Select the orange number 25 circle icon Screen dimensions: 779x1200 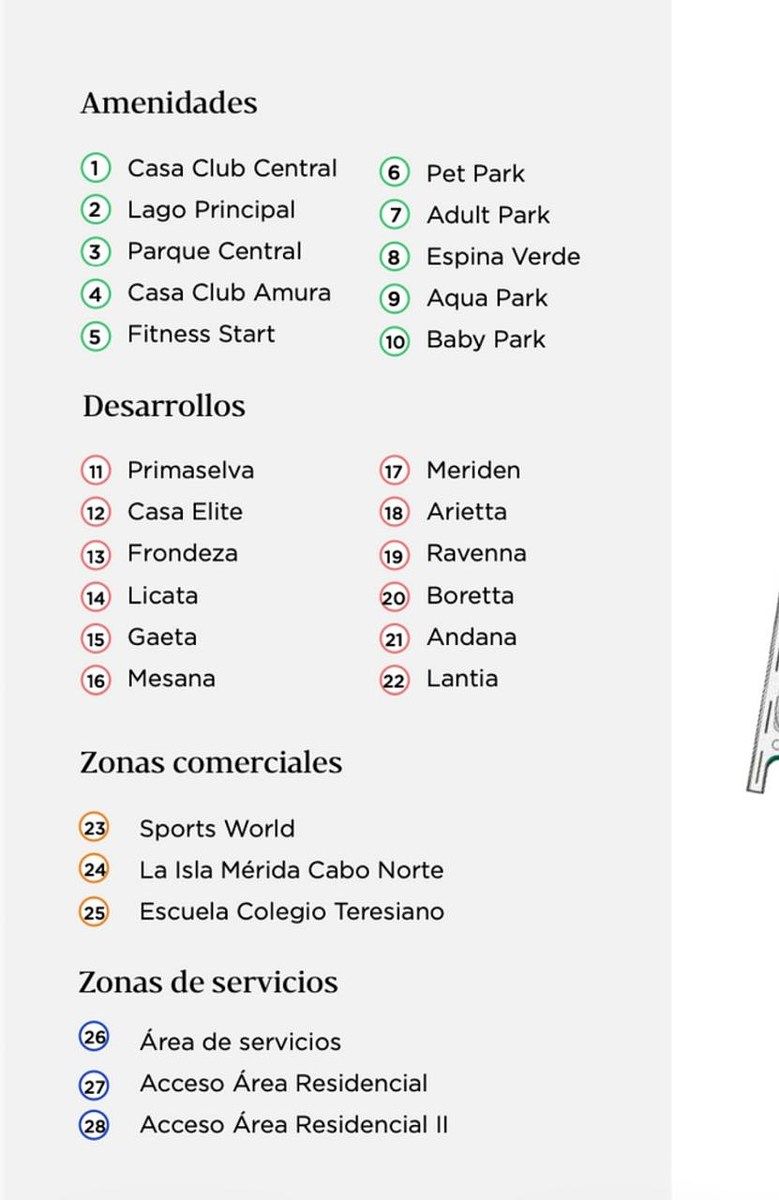94,913
